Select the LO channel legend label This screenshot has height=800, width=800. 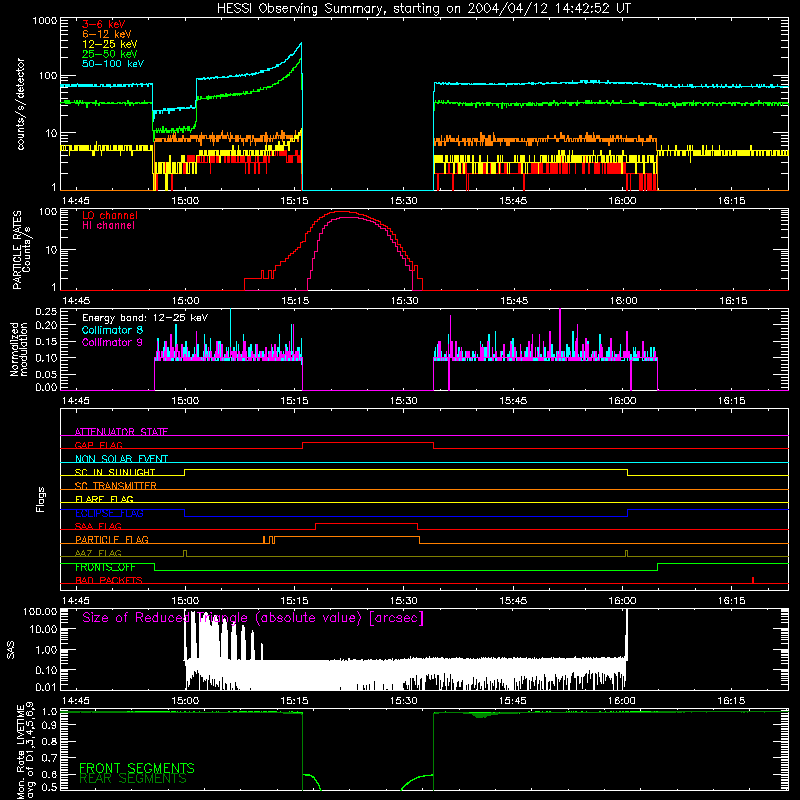(110, 215)
